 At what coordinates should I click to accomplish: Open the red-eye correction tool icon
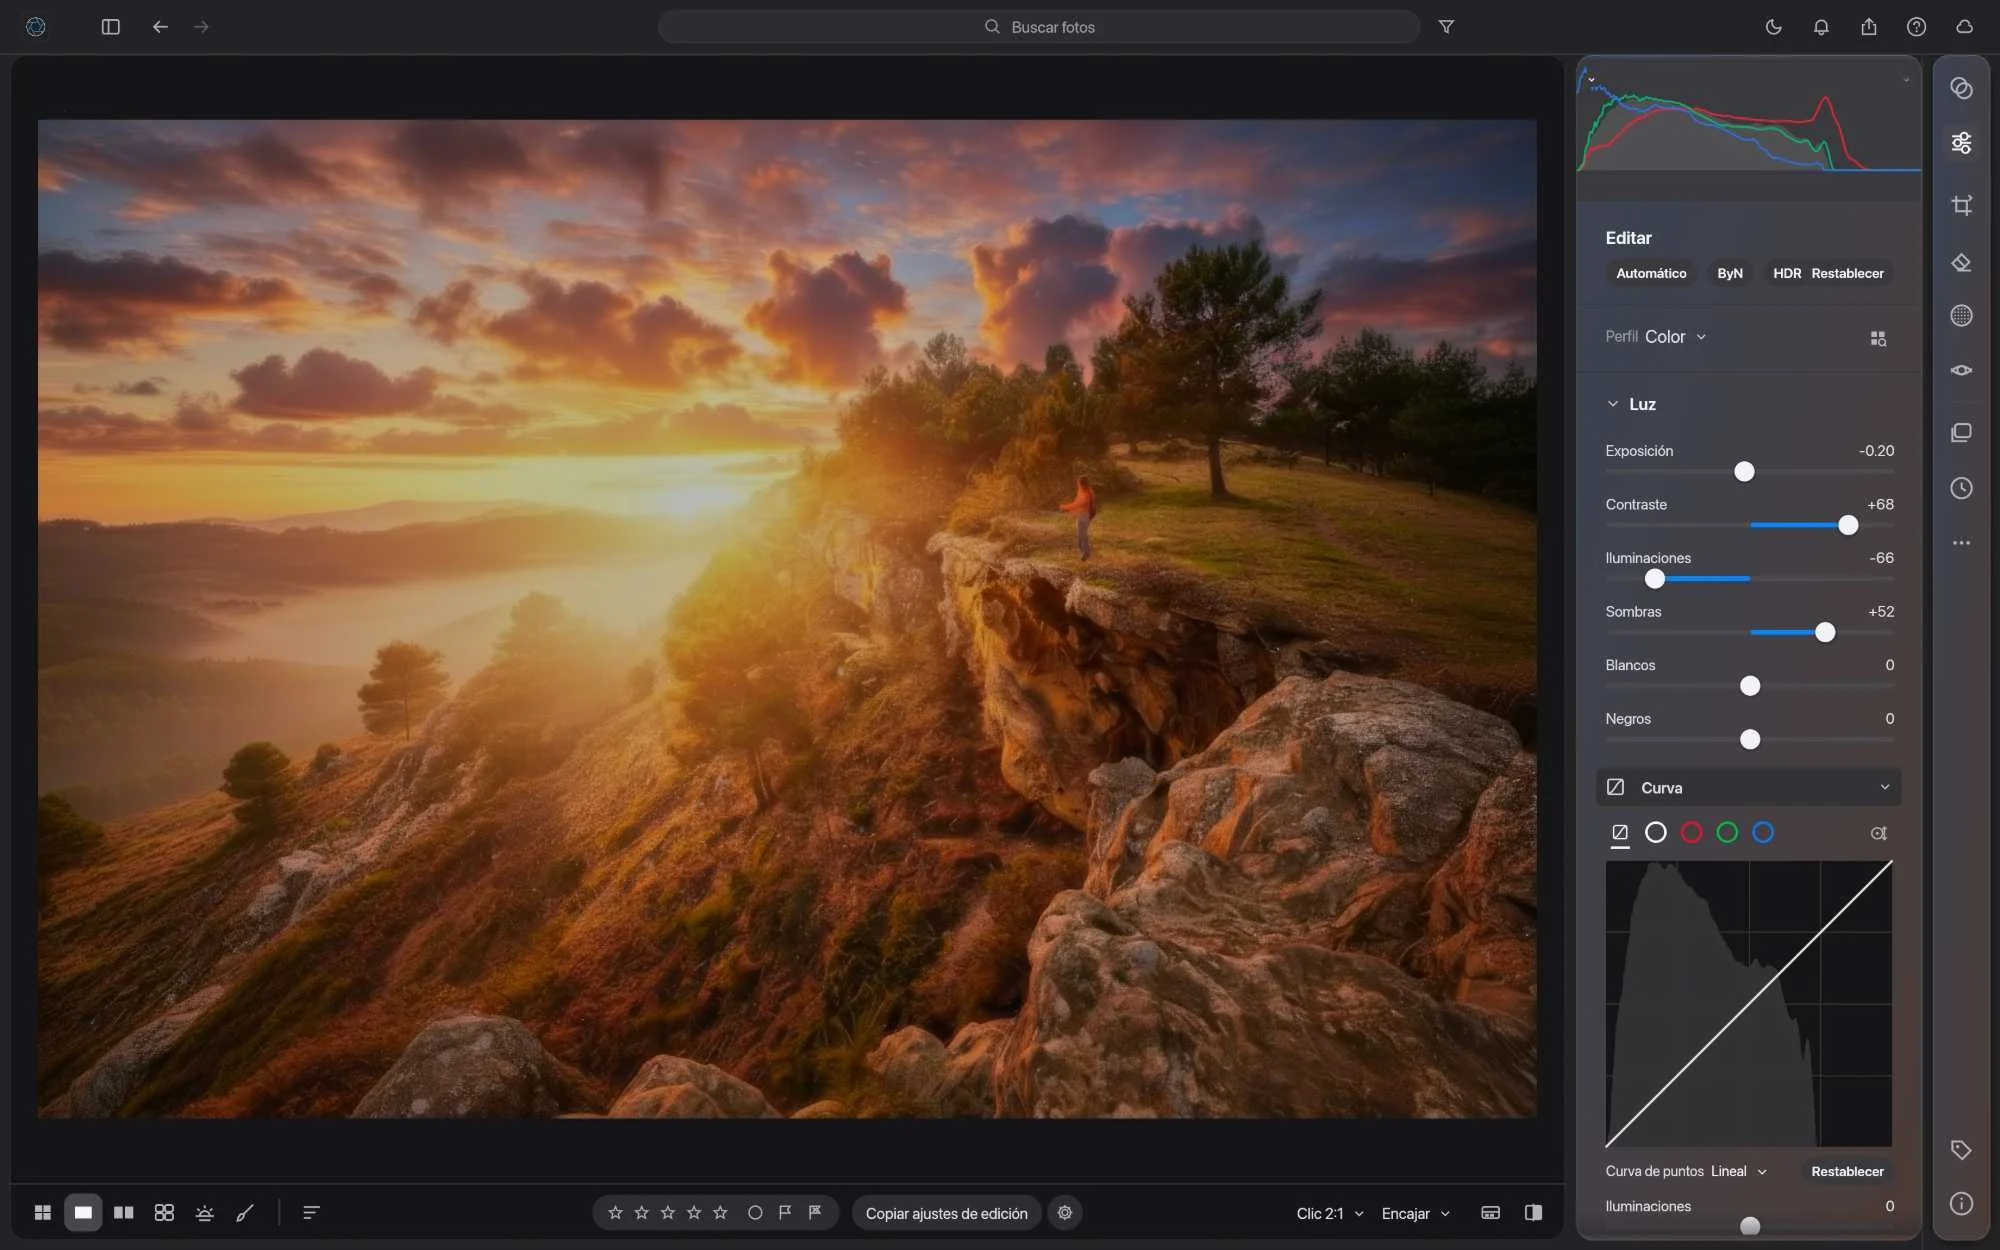(x=1961, y=370)
